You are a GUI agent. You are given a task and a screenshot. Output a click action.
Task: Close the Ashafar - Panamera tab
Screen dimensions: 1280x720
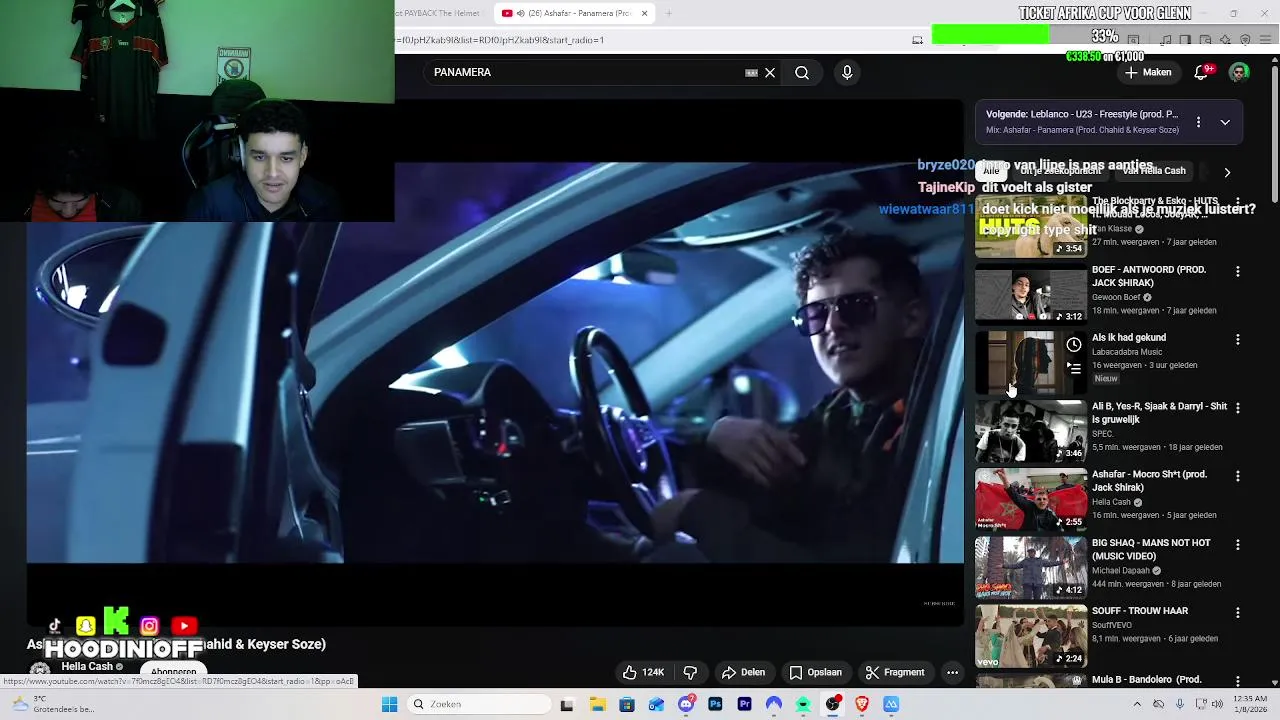pos(645,13)
